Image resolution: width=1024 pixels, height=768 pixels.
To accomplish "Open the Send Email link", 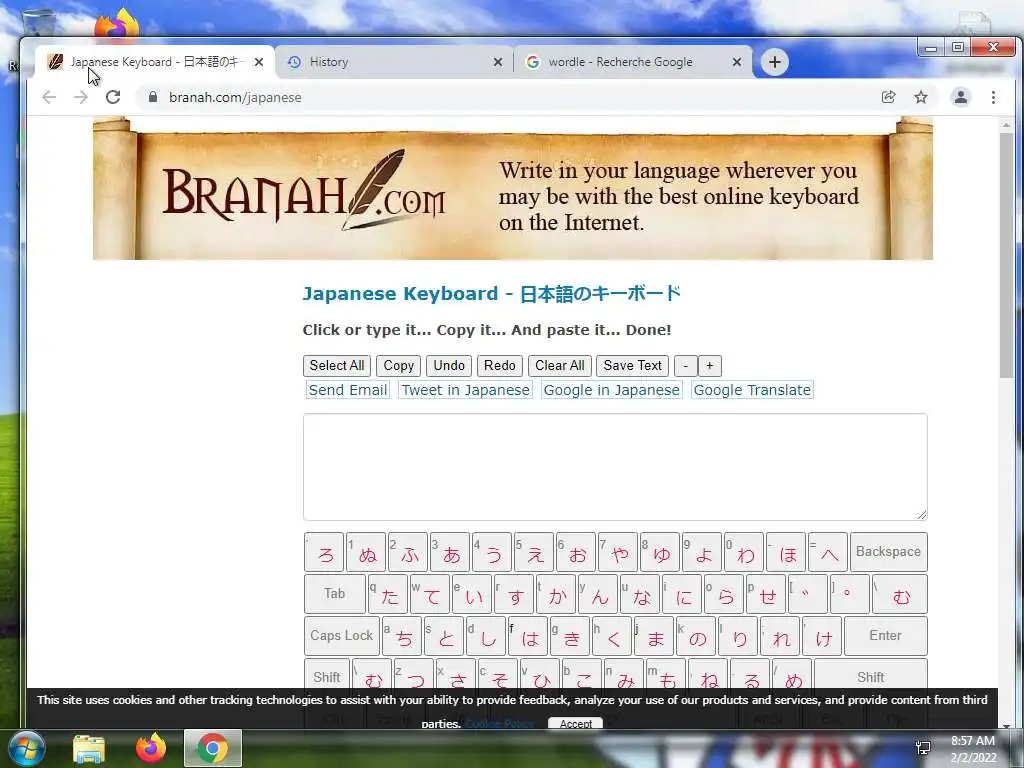I will pos(347,390).
